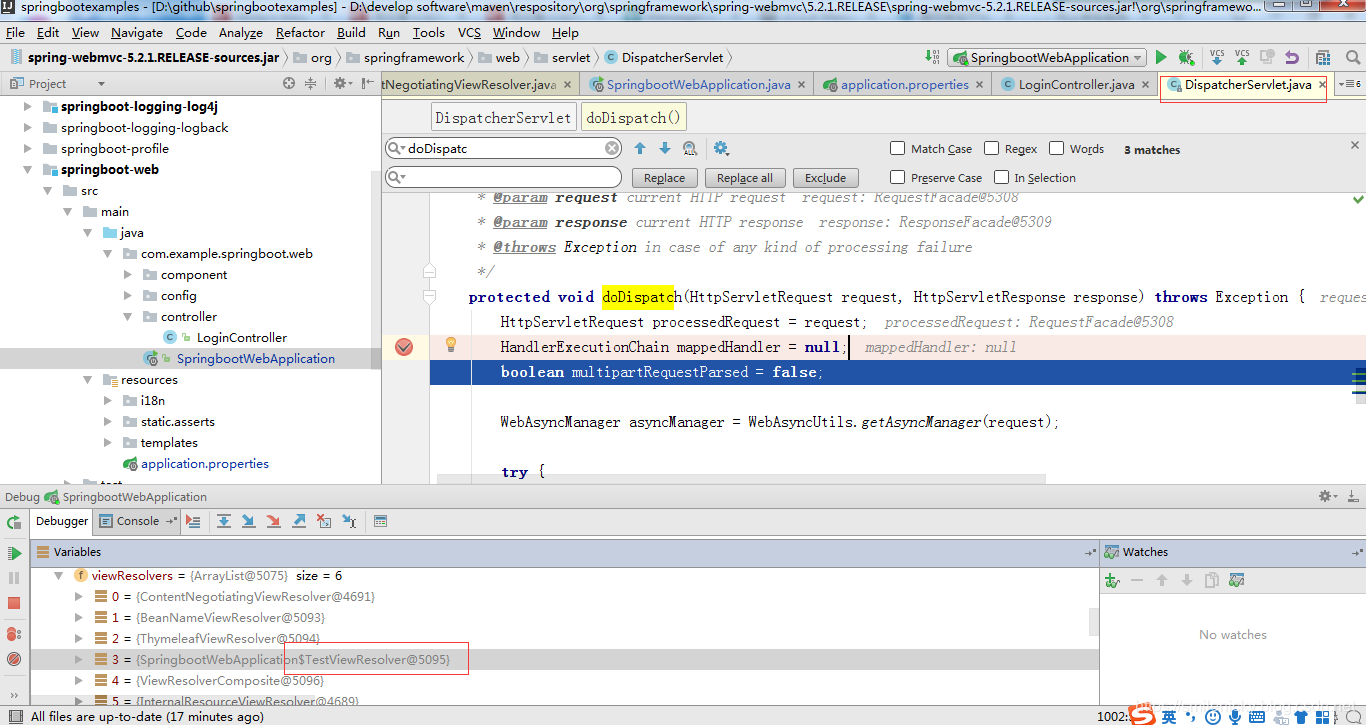Viewport: 1366px width, 725px height.
Task: Enable the Match Case checkbox
Action: 898,149
